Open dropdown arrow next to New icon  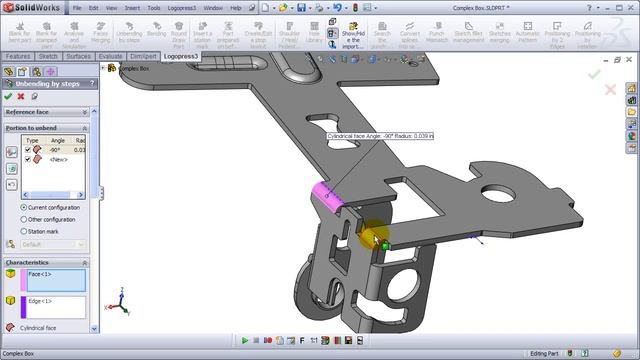274,8
